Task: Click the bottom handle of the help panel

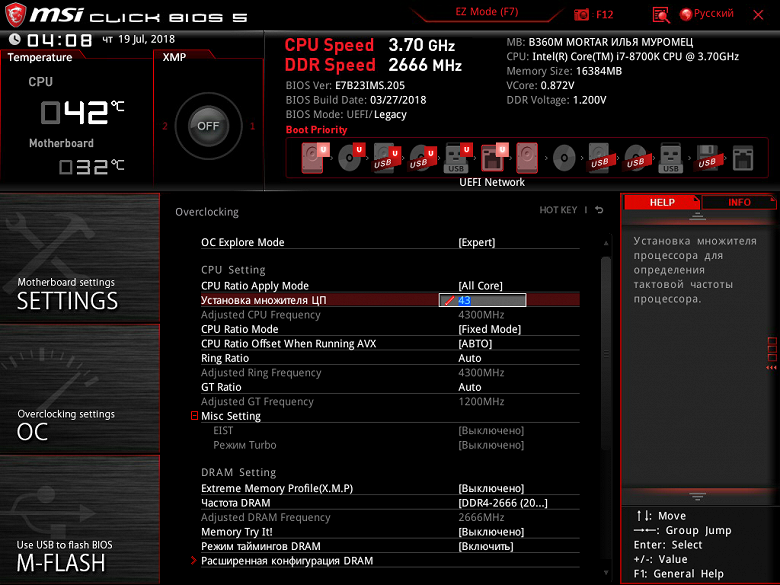Action: (697, 496)
